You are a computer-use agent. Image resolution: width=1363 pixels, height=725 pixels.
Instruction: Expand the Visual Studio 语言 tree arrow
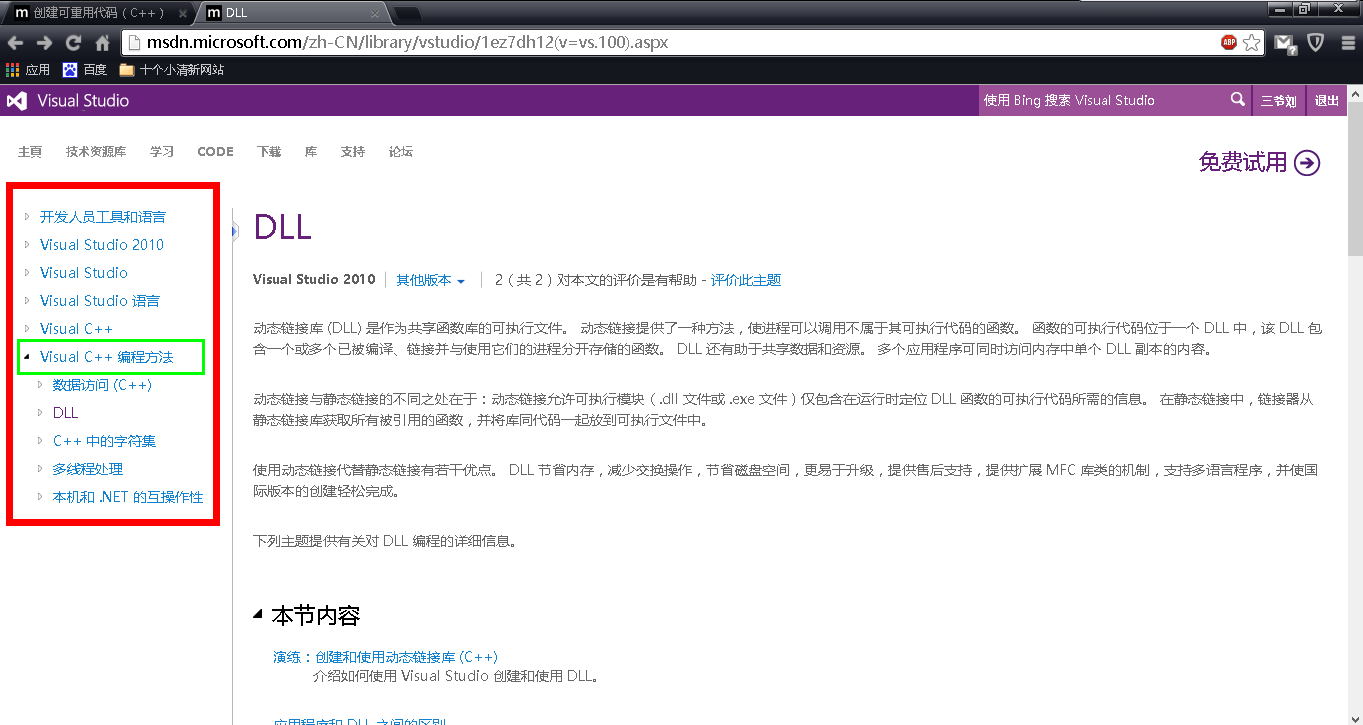click(x=27, y=300)
